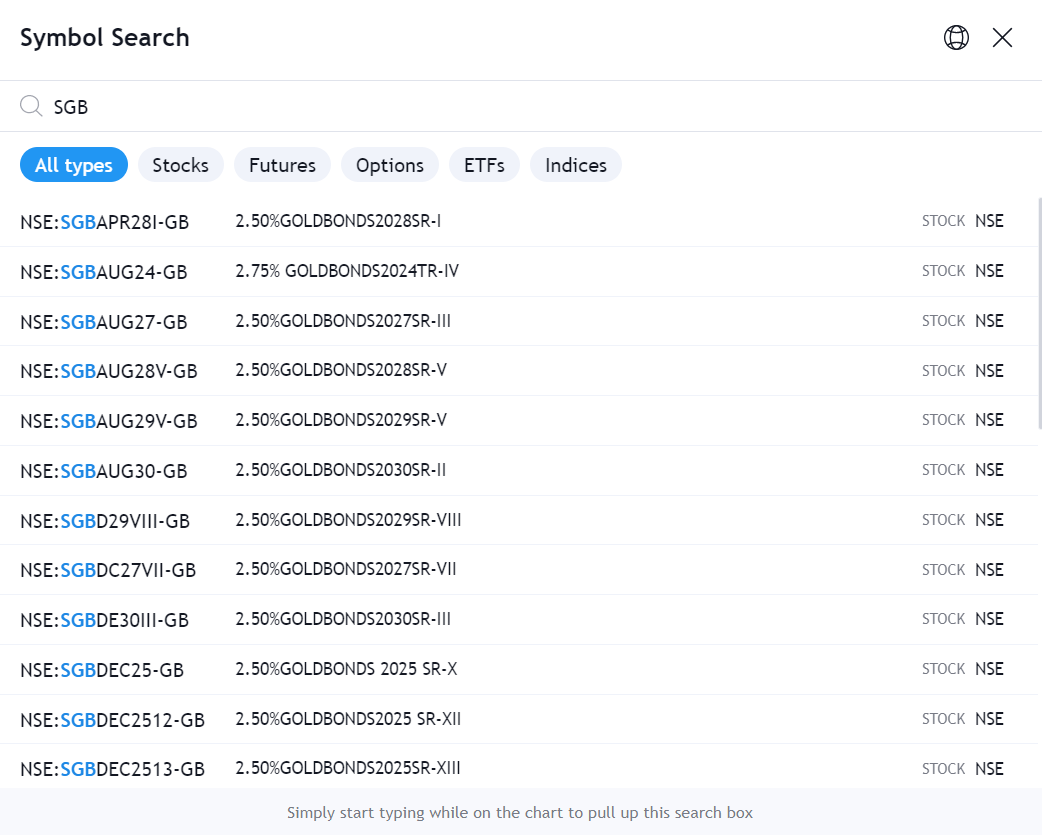Viewport: 1042px width, 835px height.
Task: Filter results by Futures
Action: click(282, 165)
